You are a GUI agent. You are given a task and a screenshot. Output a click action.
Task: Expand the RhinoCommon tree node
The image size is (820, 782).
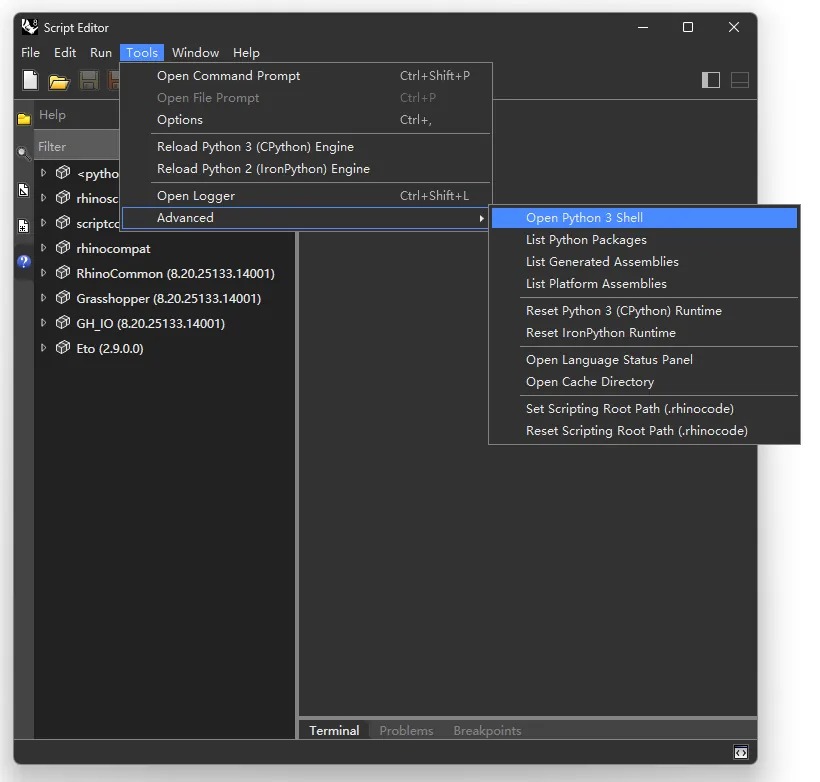pyautogui.click(x=44, y=273)
